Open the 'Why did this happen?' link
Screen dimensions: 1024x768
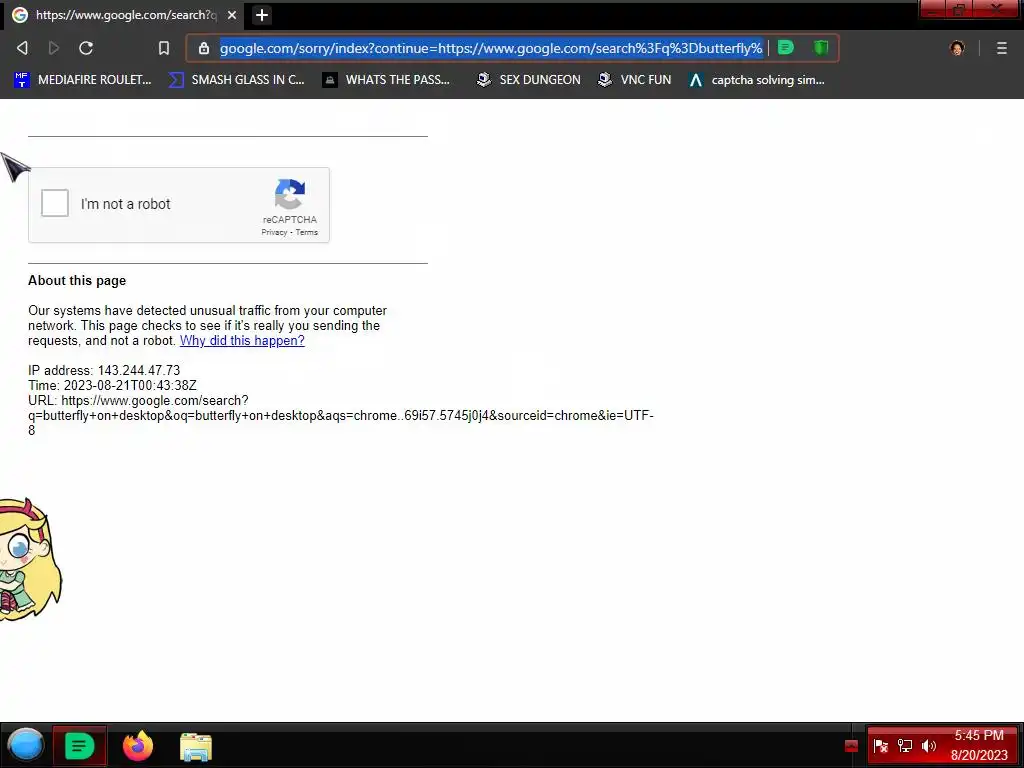click(x=242, y=340)
